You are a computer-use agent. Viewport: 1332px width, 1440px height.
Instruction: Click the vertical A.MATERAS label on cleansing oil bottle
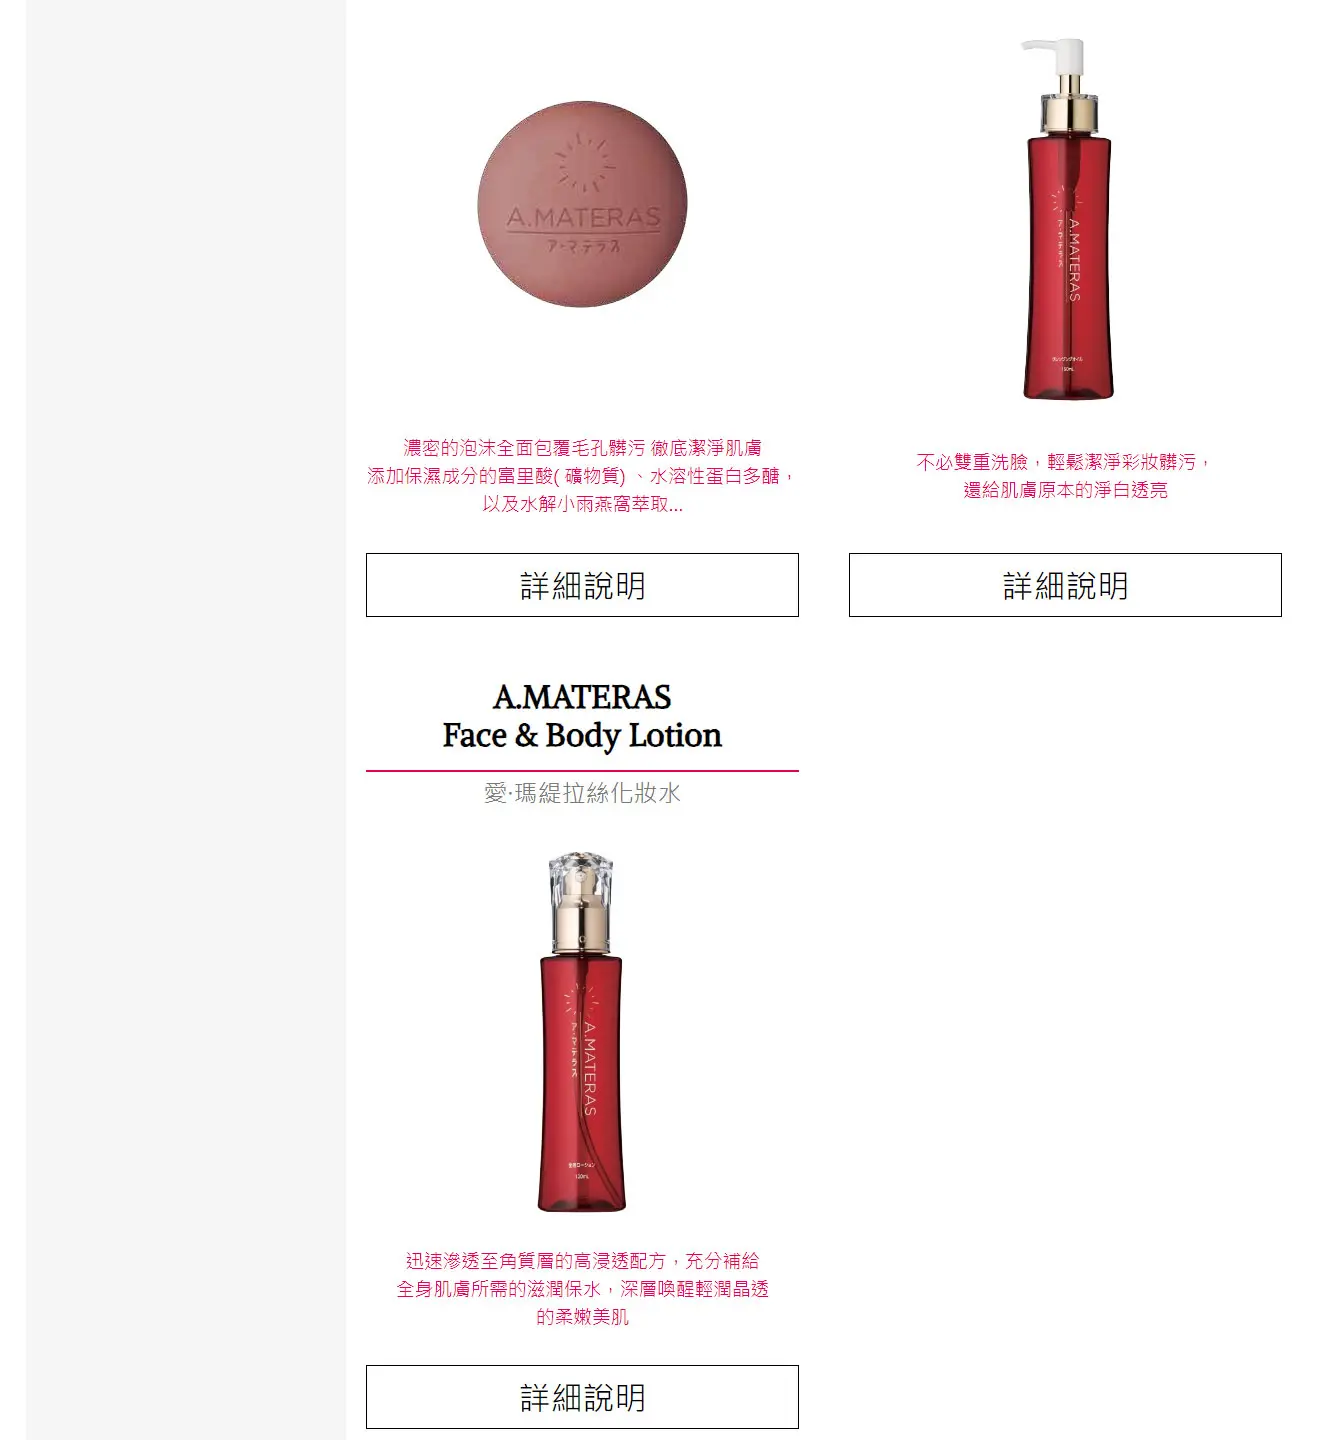click(x=1074, y=258)
